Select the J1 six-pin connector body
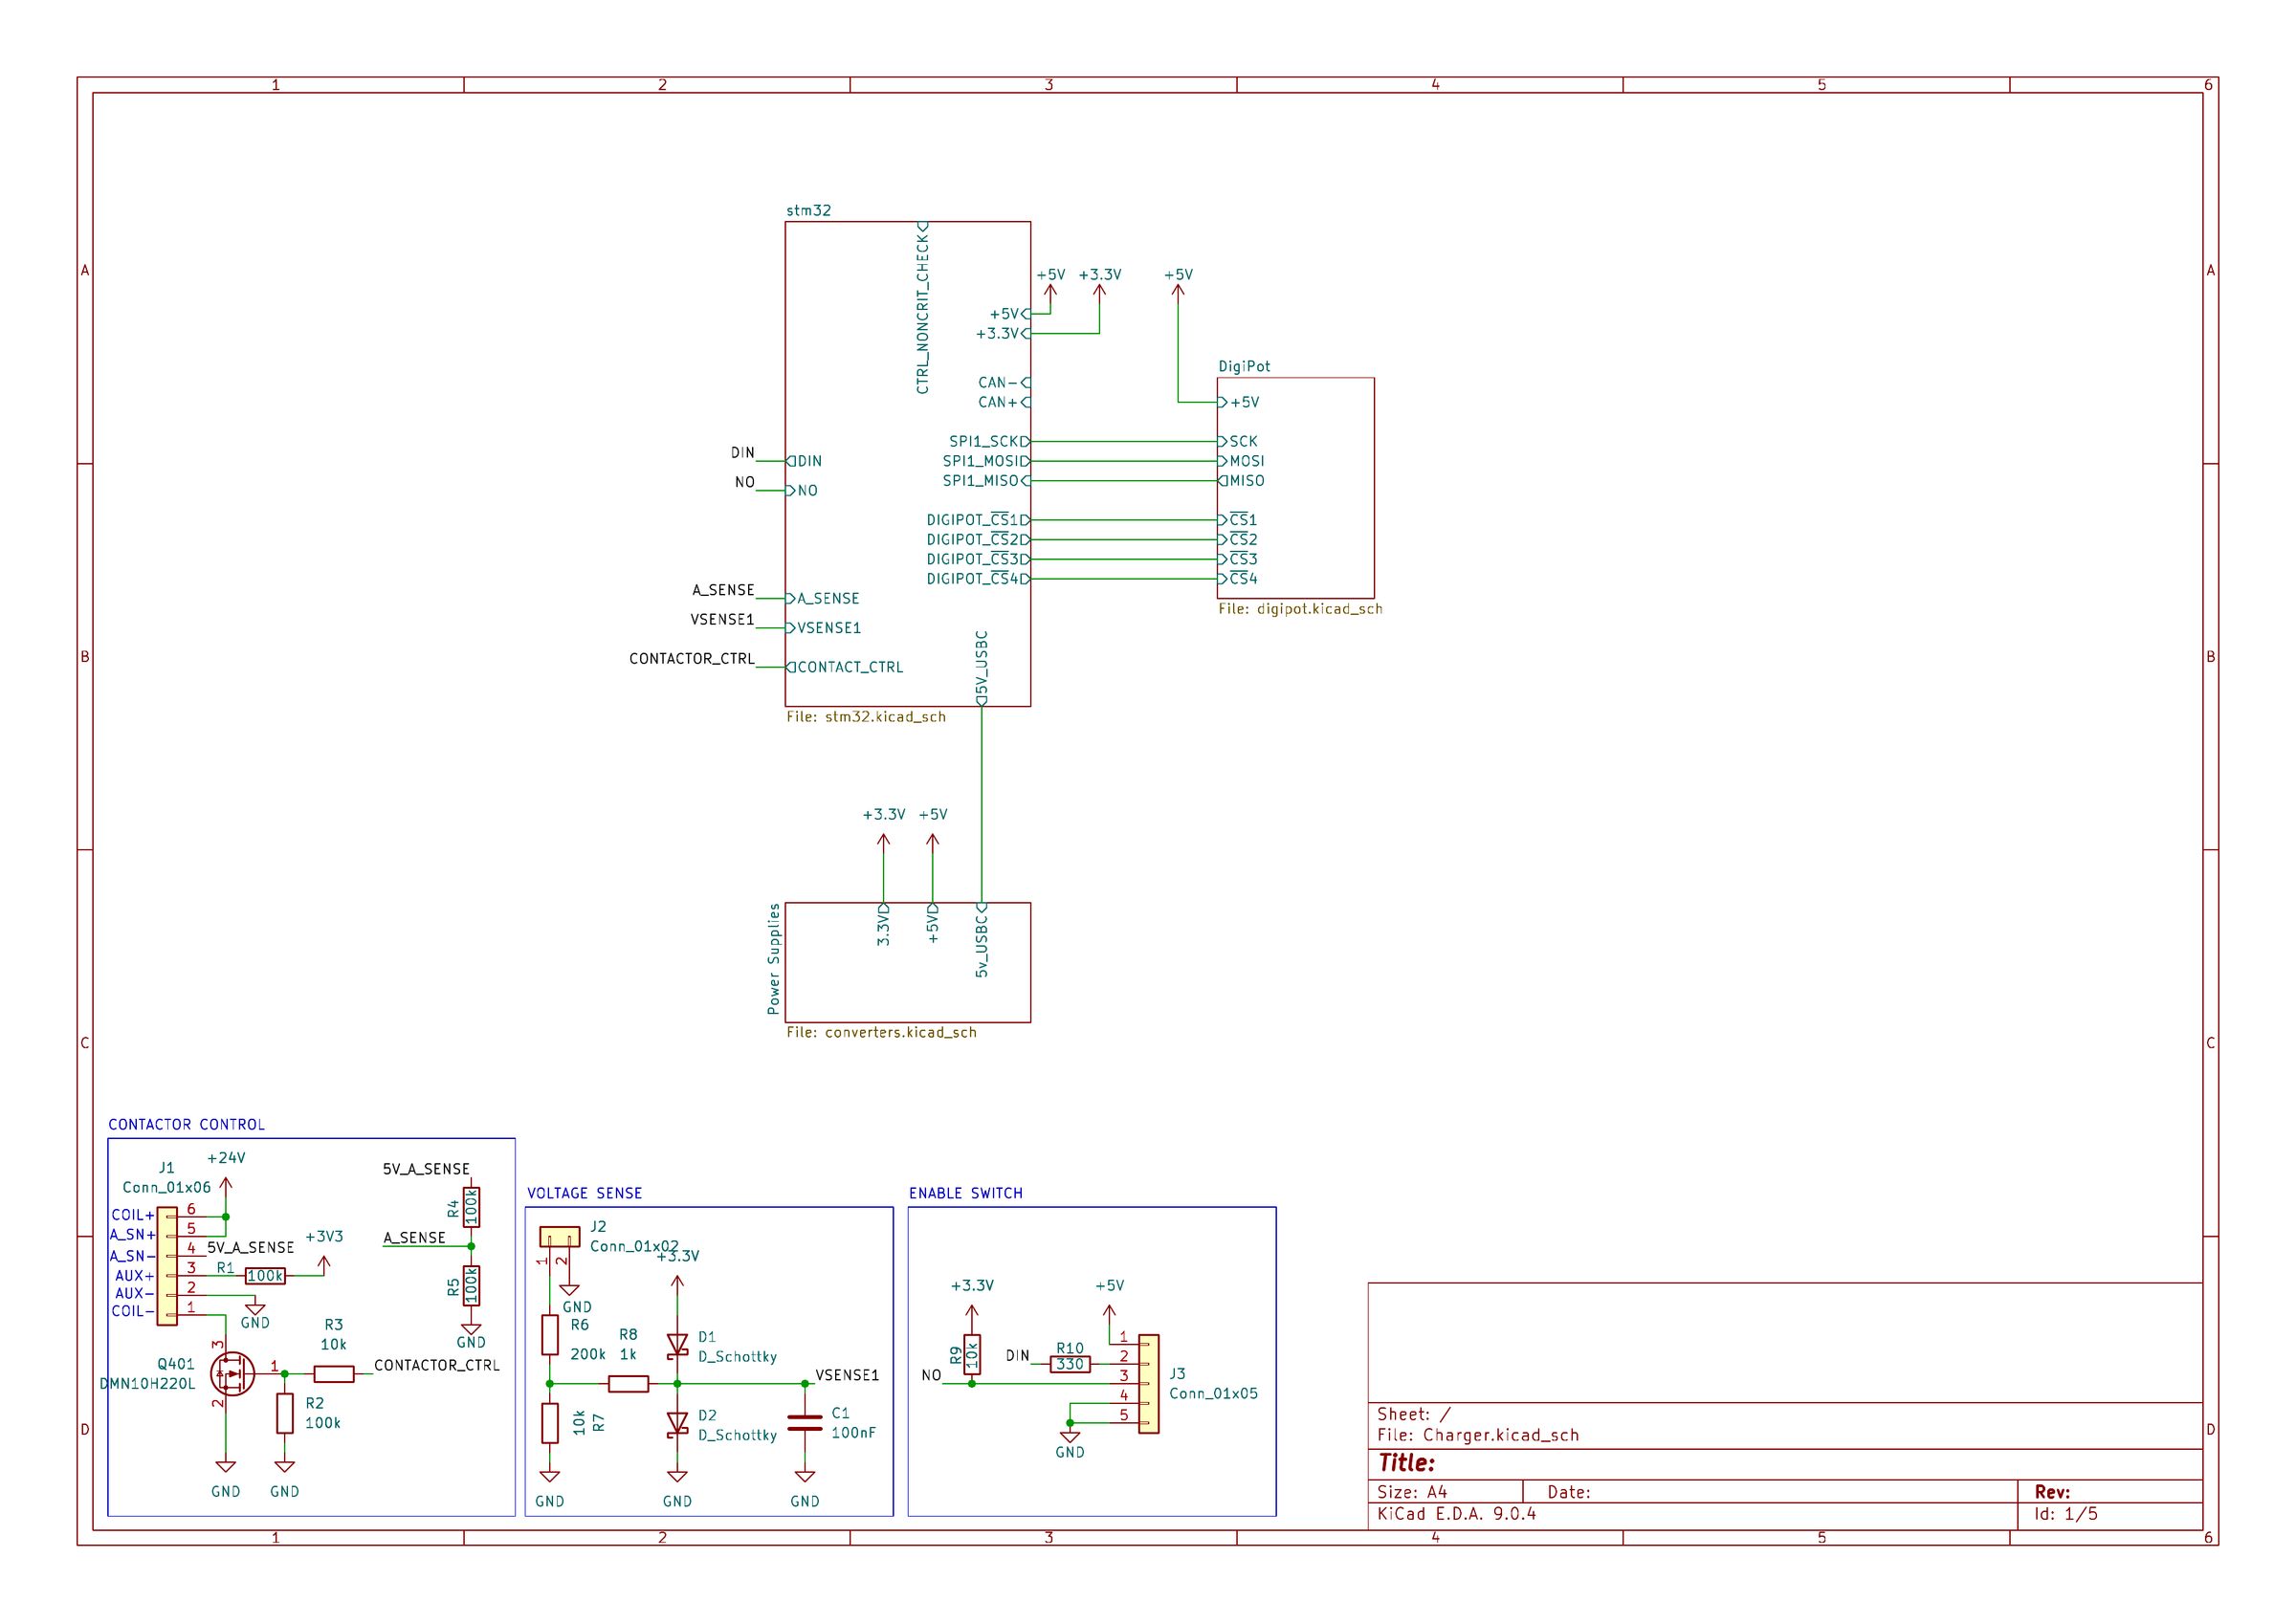 pyautogui.click(x=167, y=1266)
